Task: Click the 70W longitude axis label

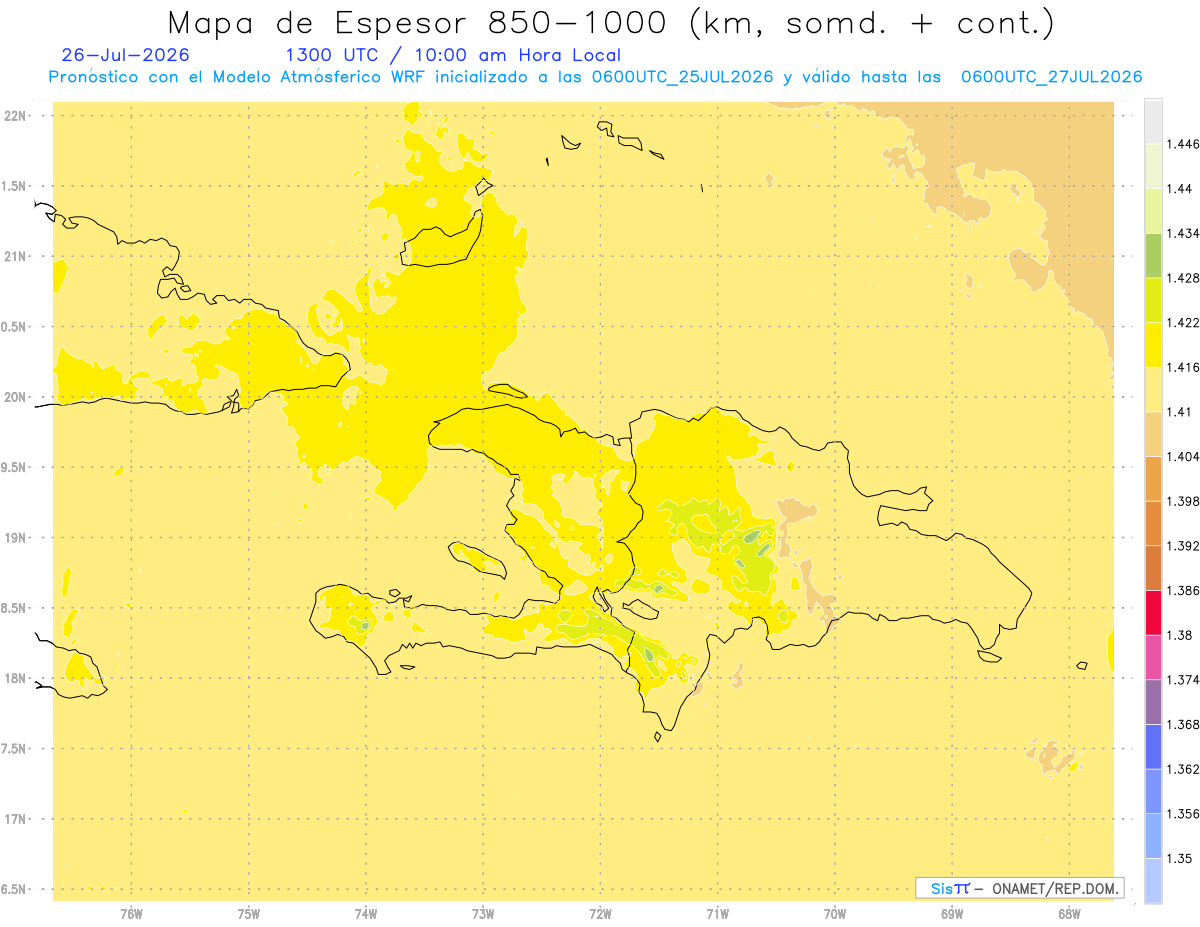Action: click(x=834, y=913)
